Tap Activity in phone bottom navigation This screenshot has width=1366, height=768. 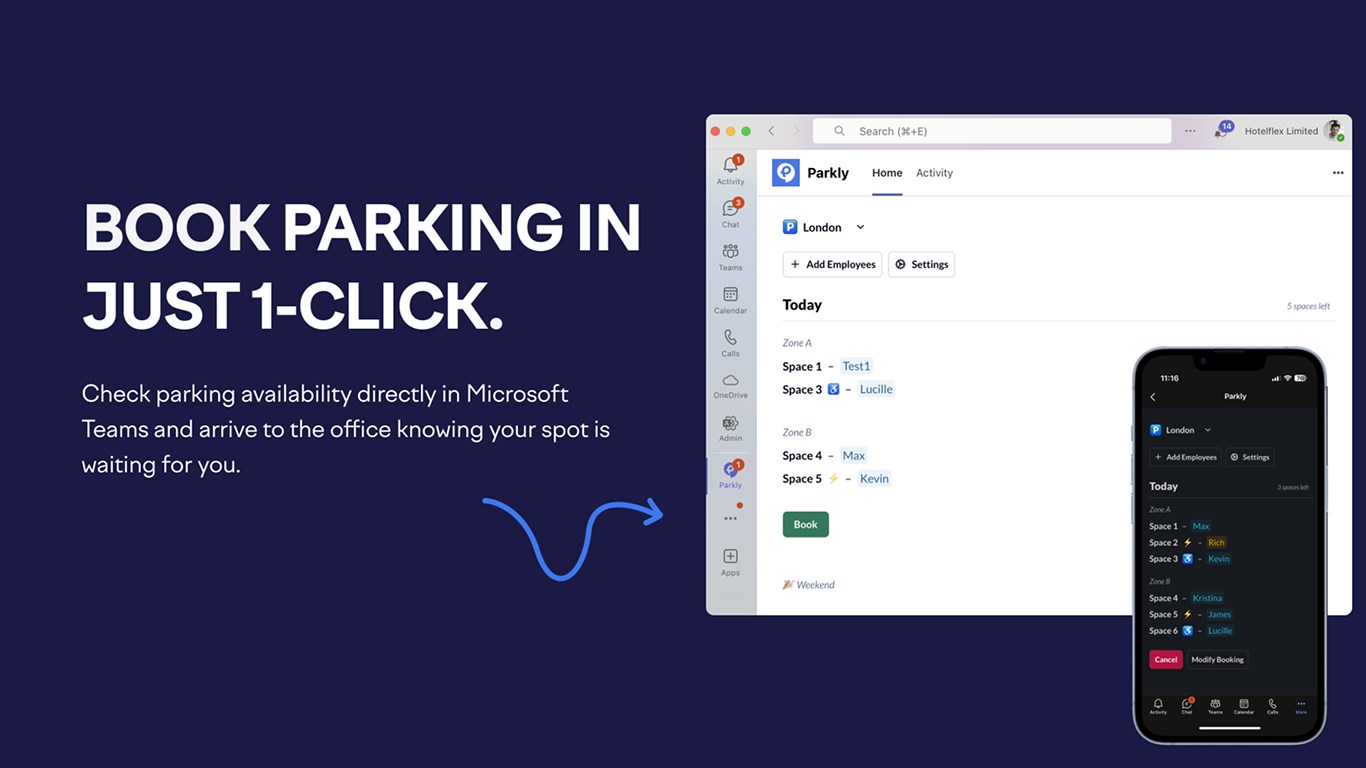click(x=1158, y=706)
